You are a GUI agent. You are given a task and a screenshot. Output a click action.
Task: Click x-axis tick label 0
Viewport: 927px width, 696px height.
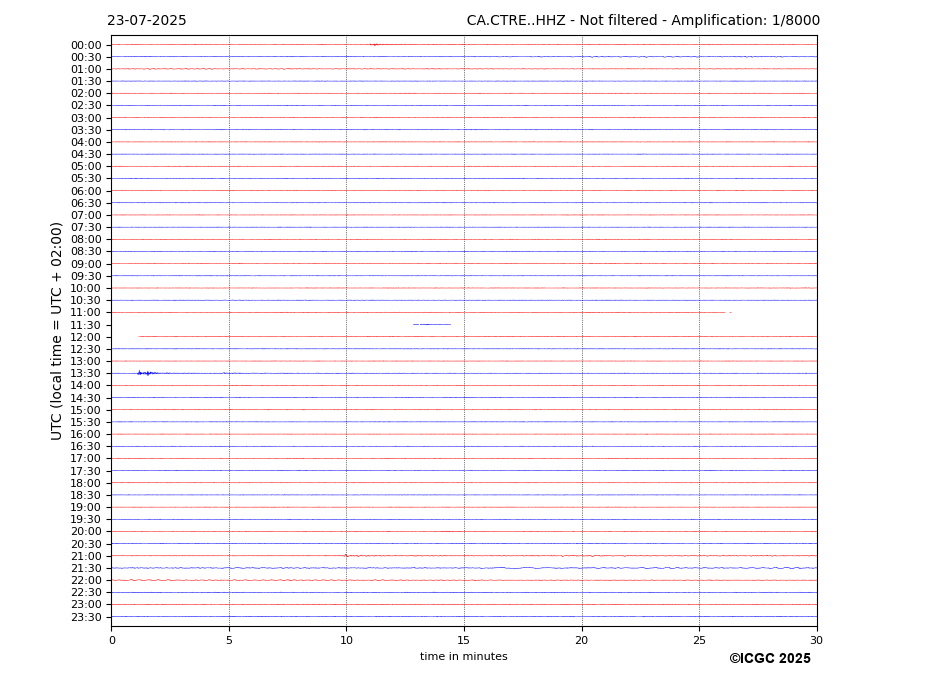(x=112, y=640)
